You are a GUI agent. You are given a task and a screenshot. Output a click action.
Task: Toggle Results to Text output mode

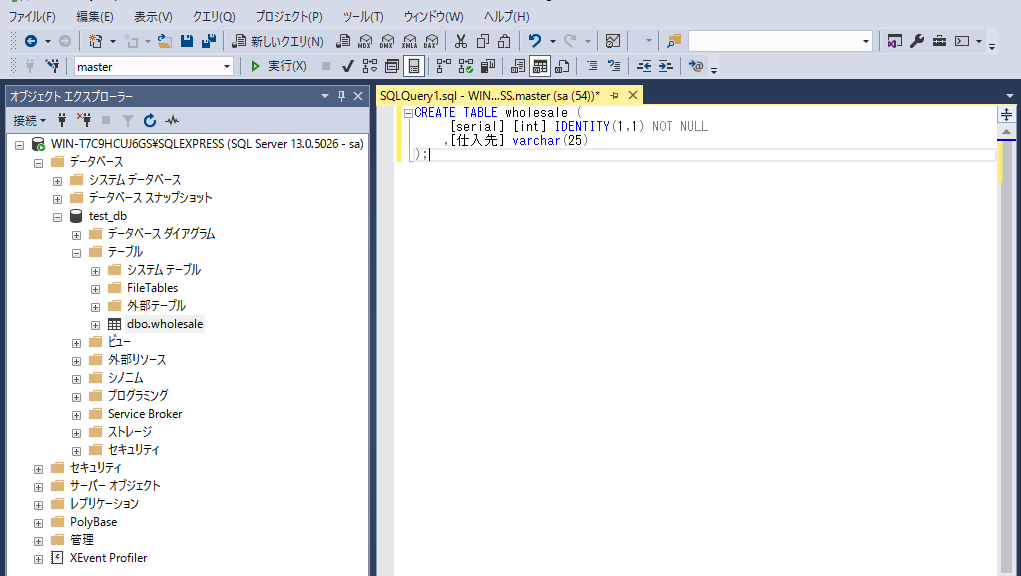tap(517, 66)
